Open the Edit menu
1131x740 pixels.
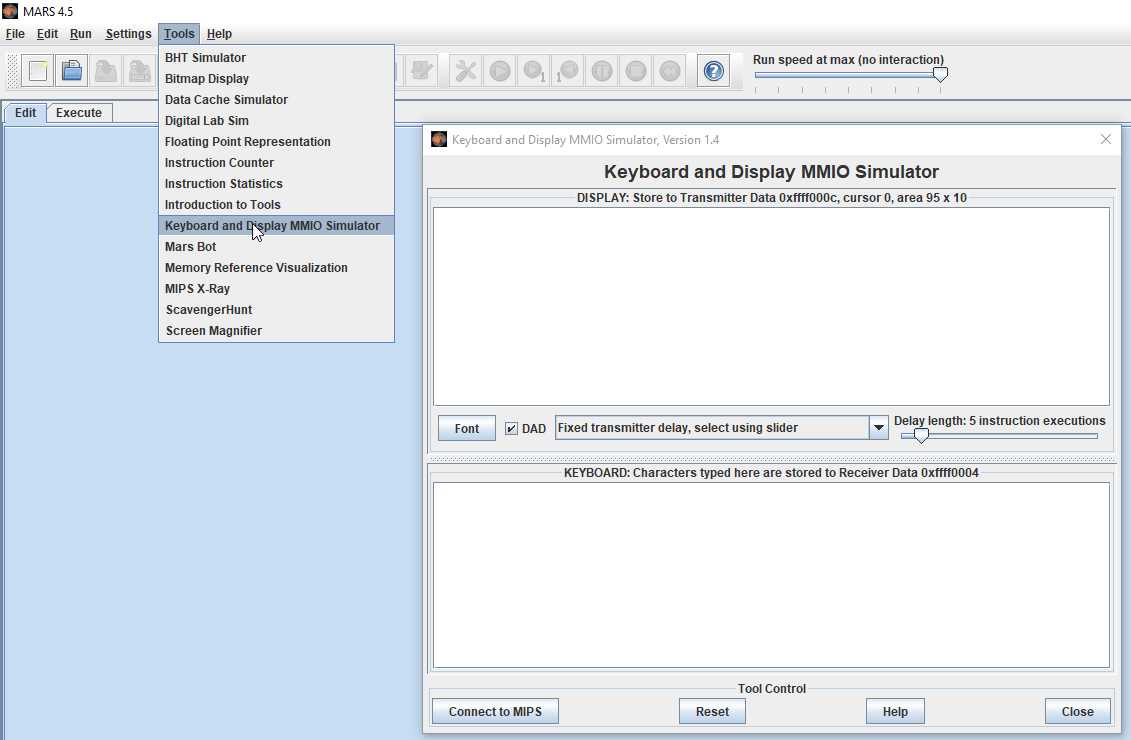48,34
